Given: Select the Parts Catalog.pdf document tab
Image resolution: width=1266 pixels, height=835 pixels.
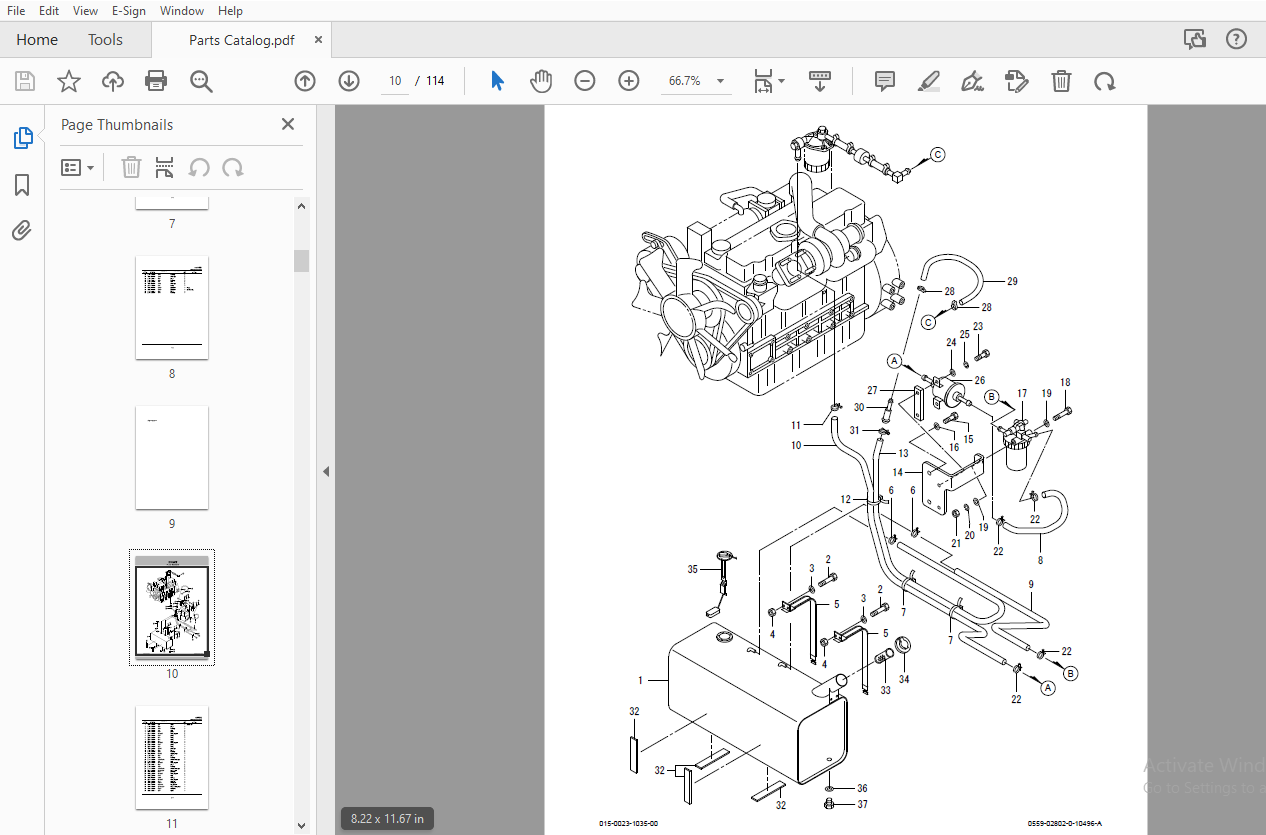Looking at the screenshot, I should click(x=242, y=40).
